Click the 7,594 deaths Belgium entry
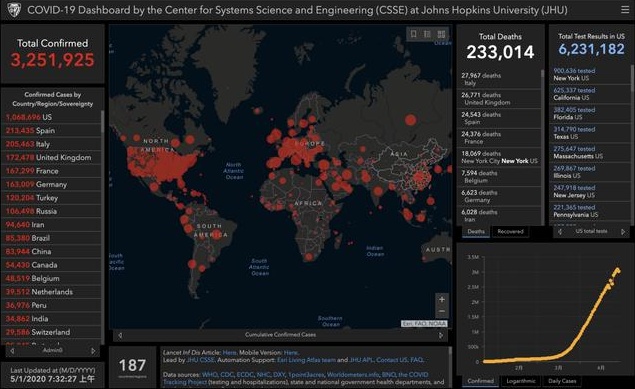 coord(499,176)
